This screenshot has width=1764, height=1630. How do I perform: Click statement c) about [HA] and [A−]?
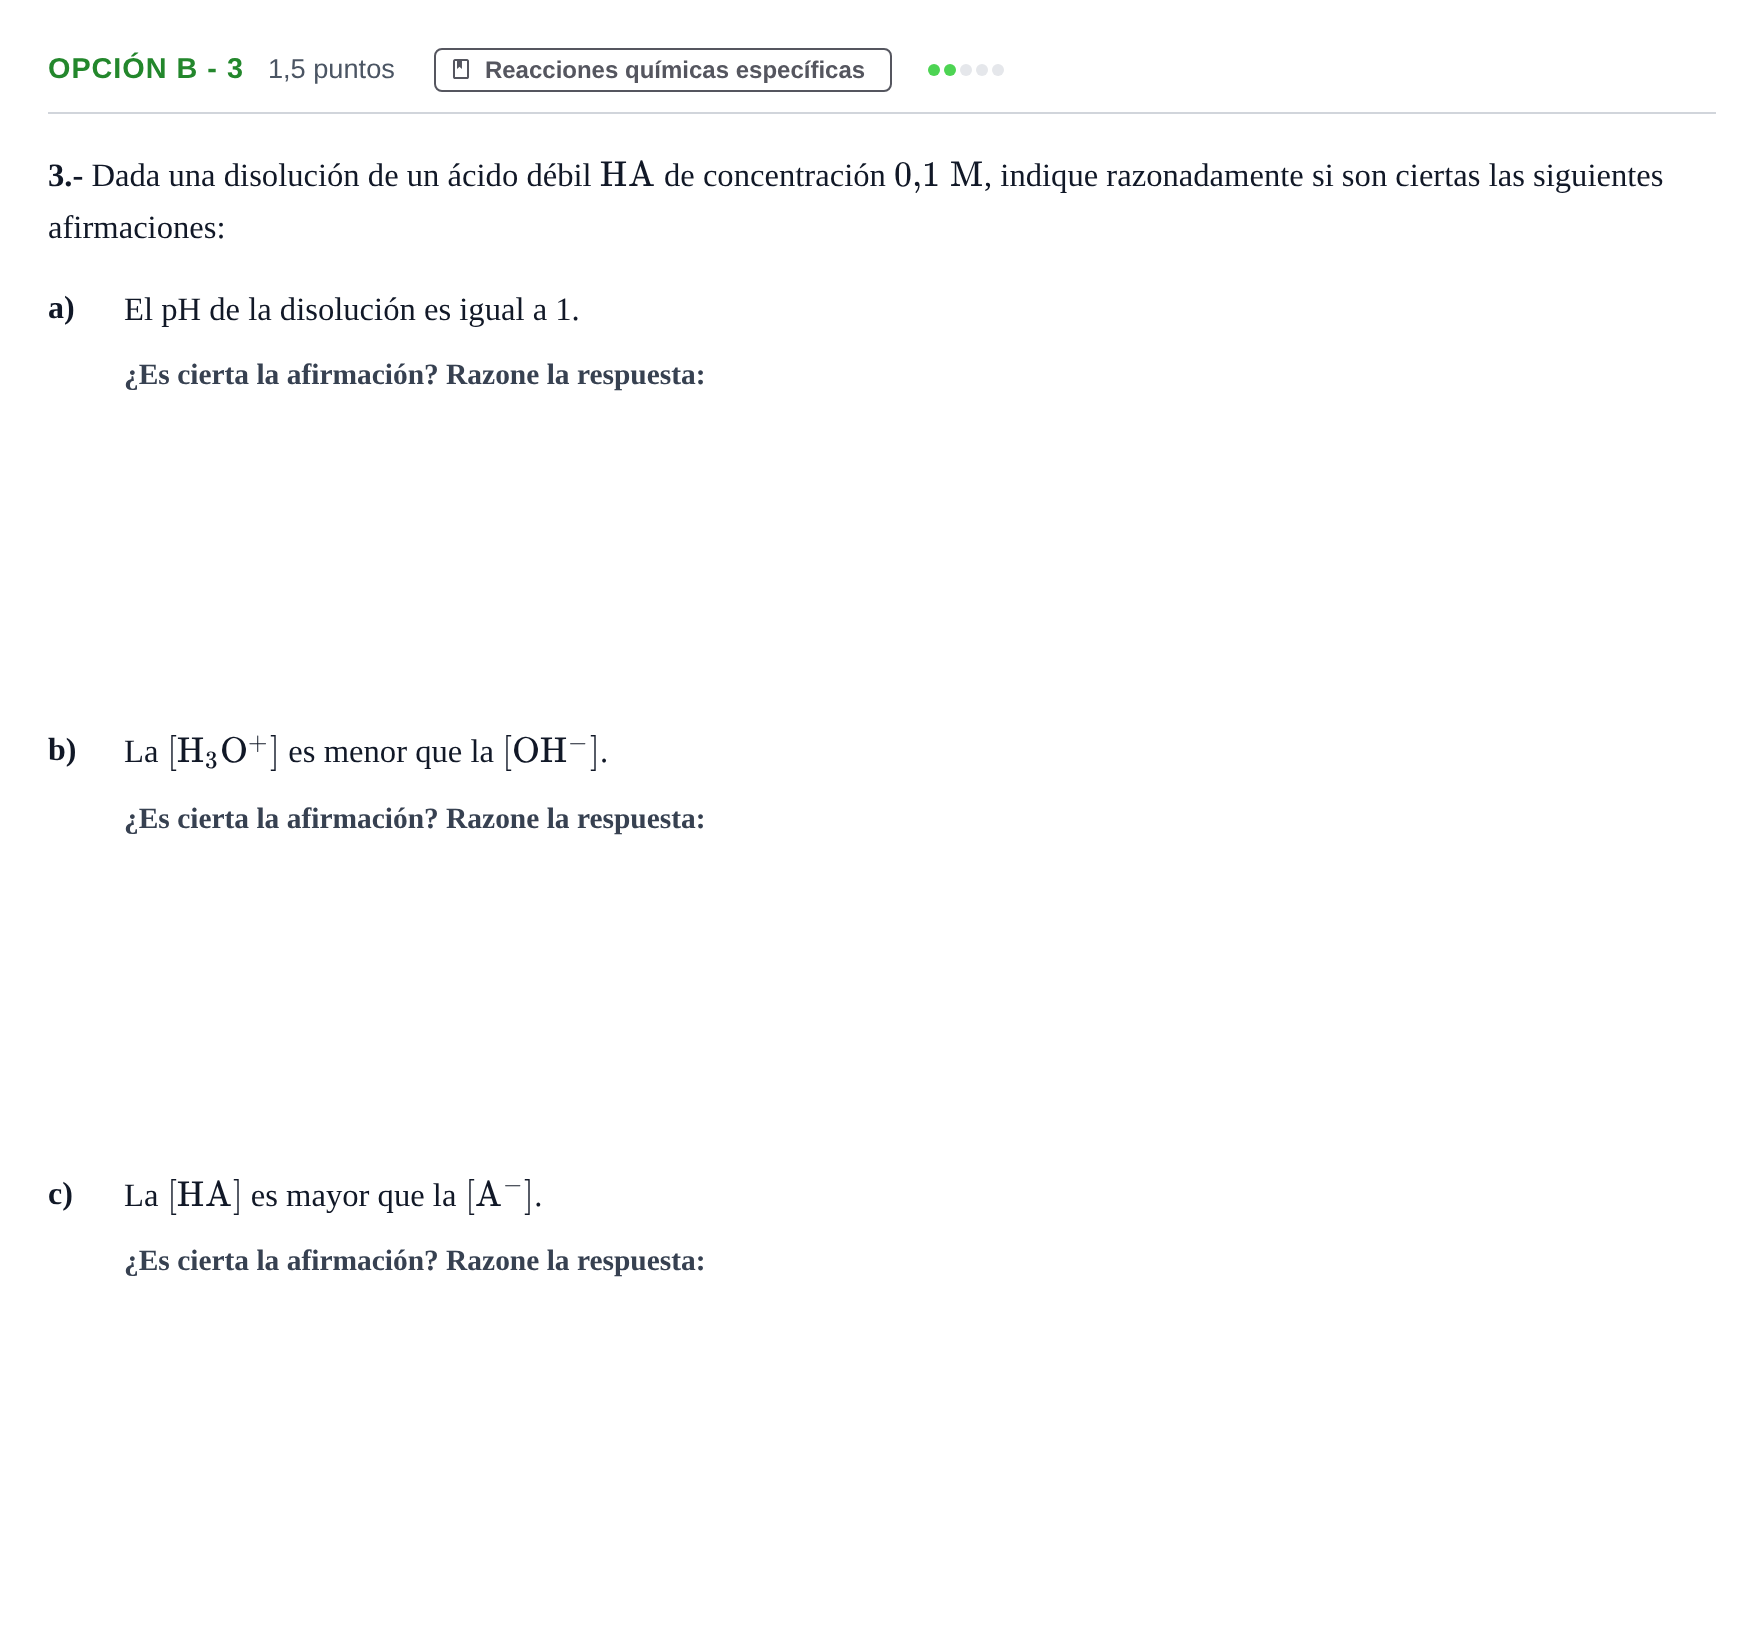333,1195
